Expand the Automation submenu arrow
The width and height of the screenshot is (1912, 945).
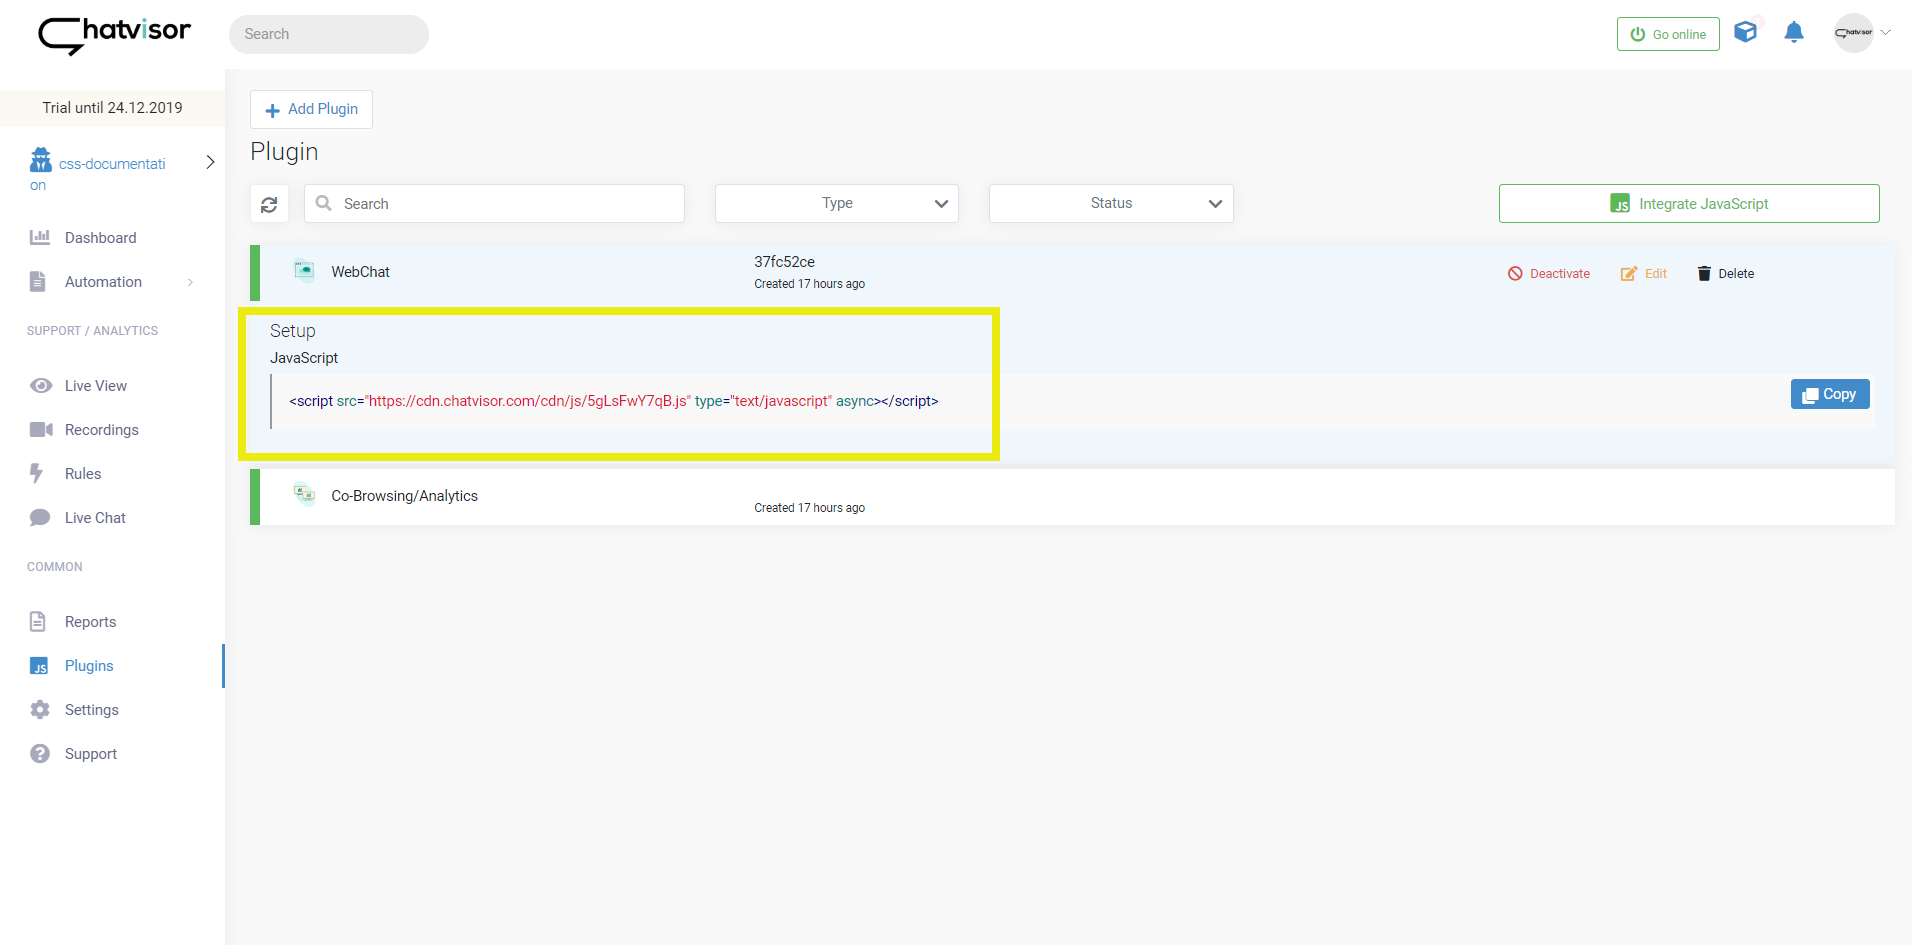point(190,282)
